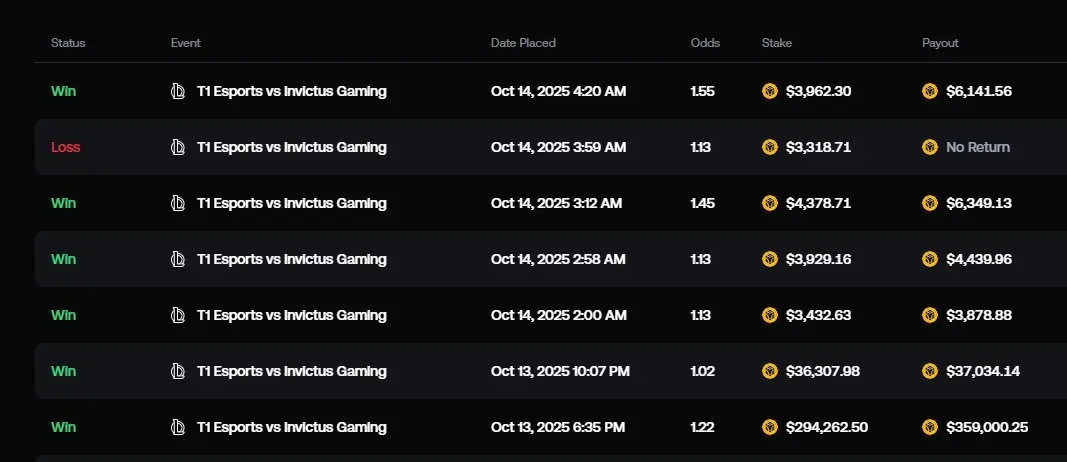Click the coin icon beside the $359,000.25 payout
The image size is (1067, 462).
tap(930, 427)
